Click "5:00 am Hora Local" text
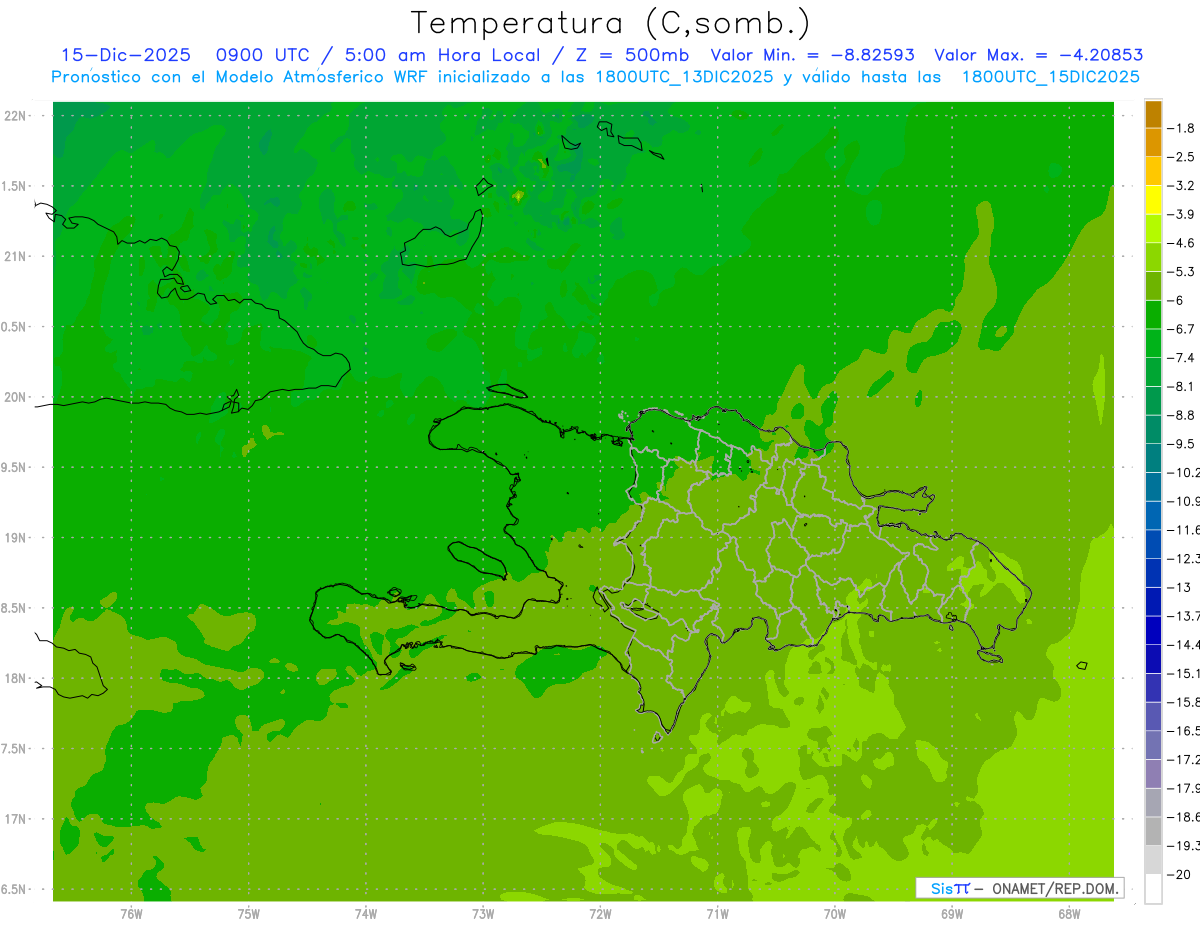The image size is (1200, 927). 442,55
